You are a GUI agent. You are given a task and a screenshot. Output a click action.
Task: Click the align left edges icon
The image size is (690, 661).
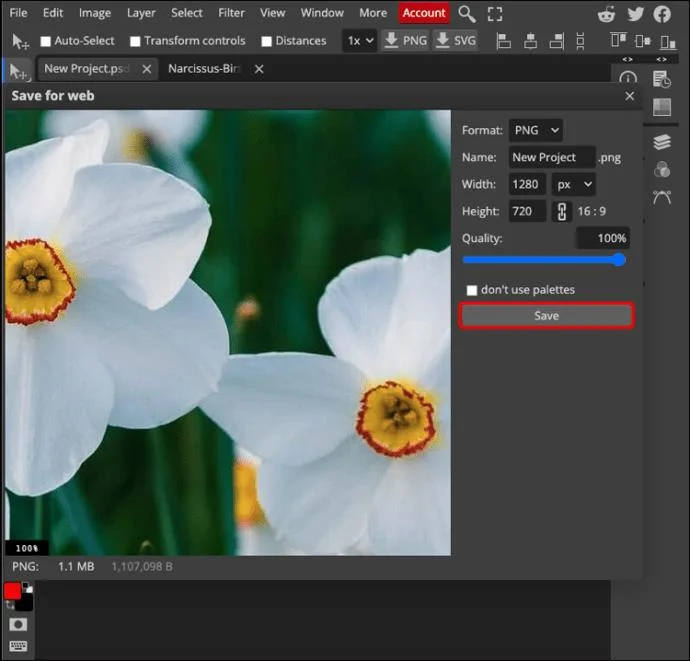click(503, 41)
